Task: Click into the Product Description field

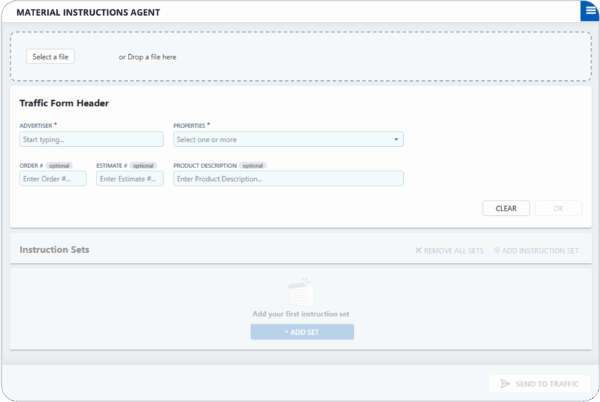Action: click(x=288, y=179)
